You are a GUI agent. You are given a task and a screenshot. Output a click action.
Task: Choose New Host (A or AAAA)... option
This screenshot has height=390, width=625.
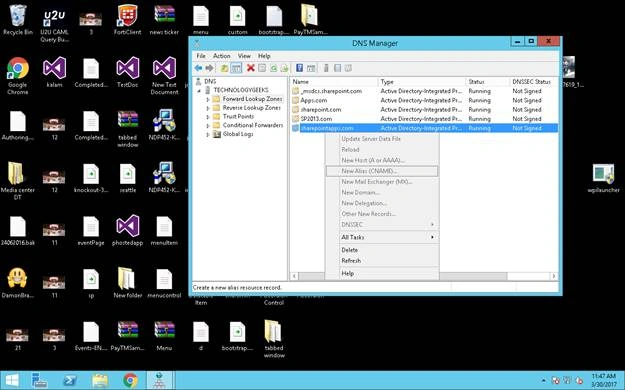382,160
